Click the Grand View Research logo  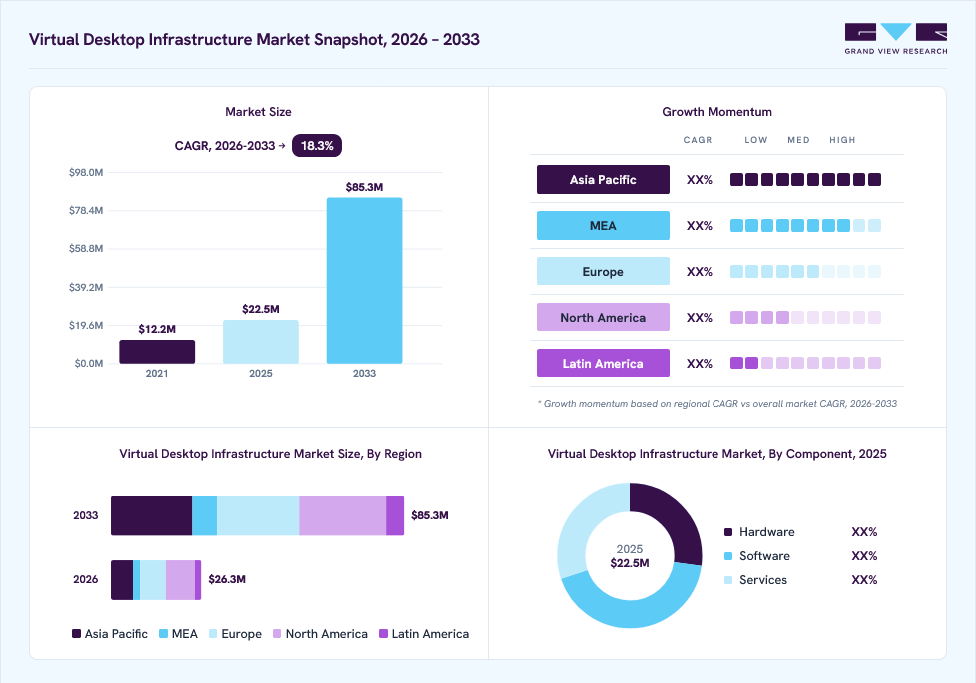896,39
